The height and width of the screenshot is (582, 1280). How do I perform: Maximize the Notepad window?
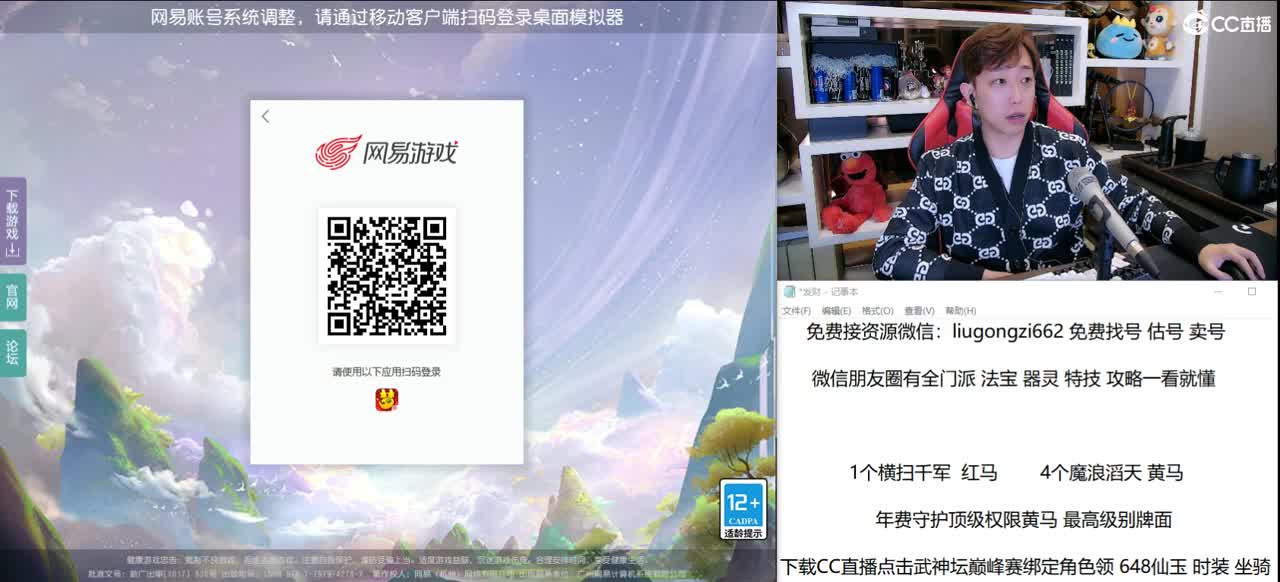[1251, 292]
